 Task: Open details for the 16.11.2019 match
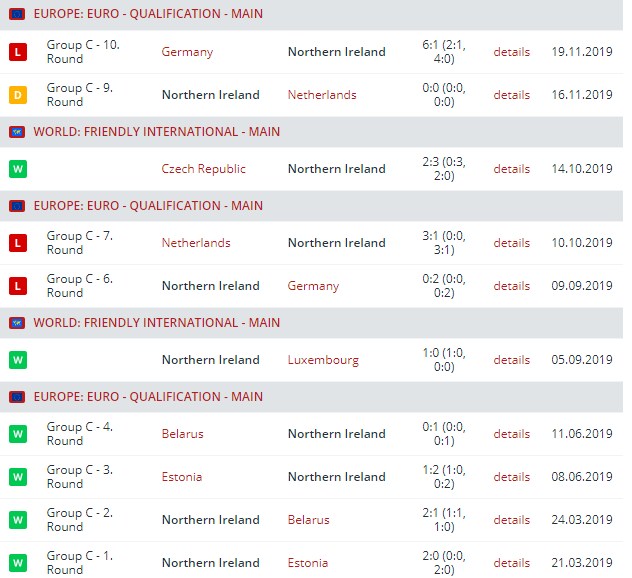[x=511, y=95]
